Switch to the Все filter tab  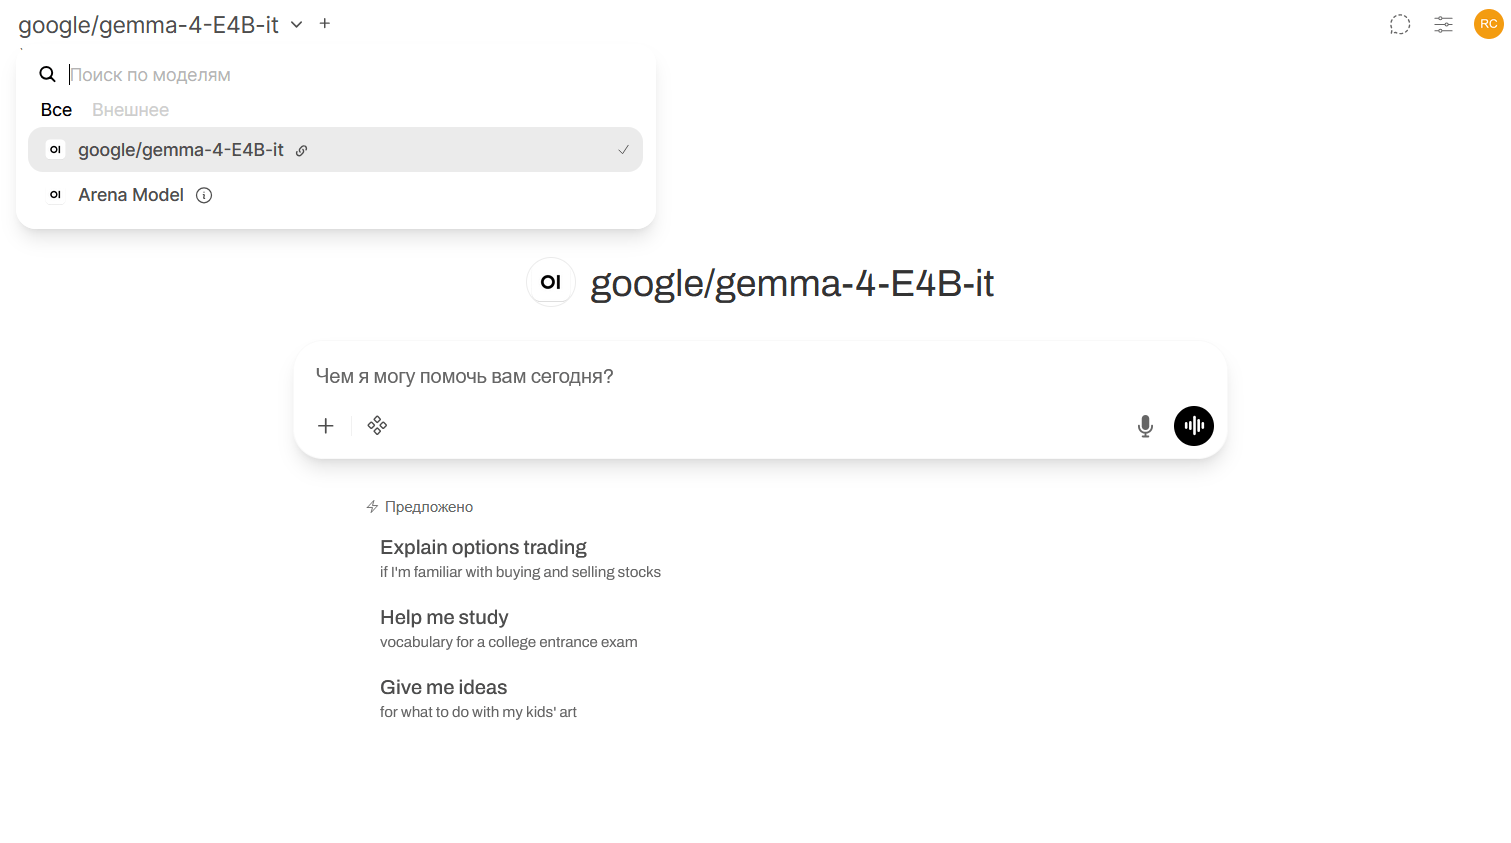click(56, 110)
